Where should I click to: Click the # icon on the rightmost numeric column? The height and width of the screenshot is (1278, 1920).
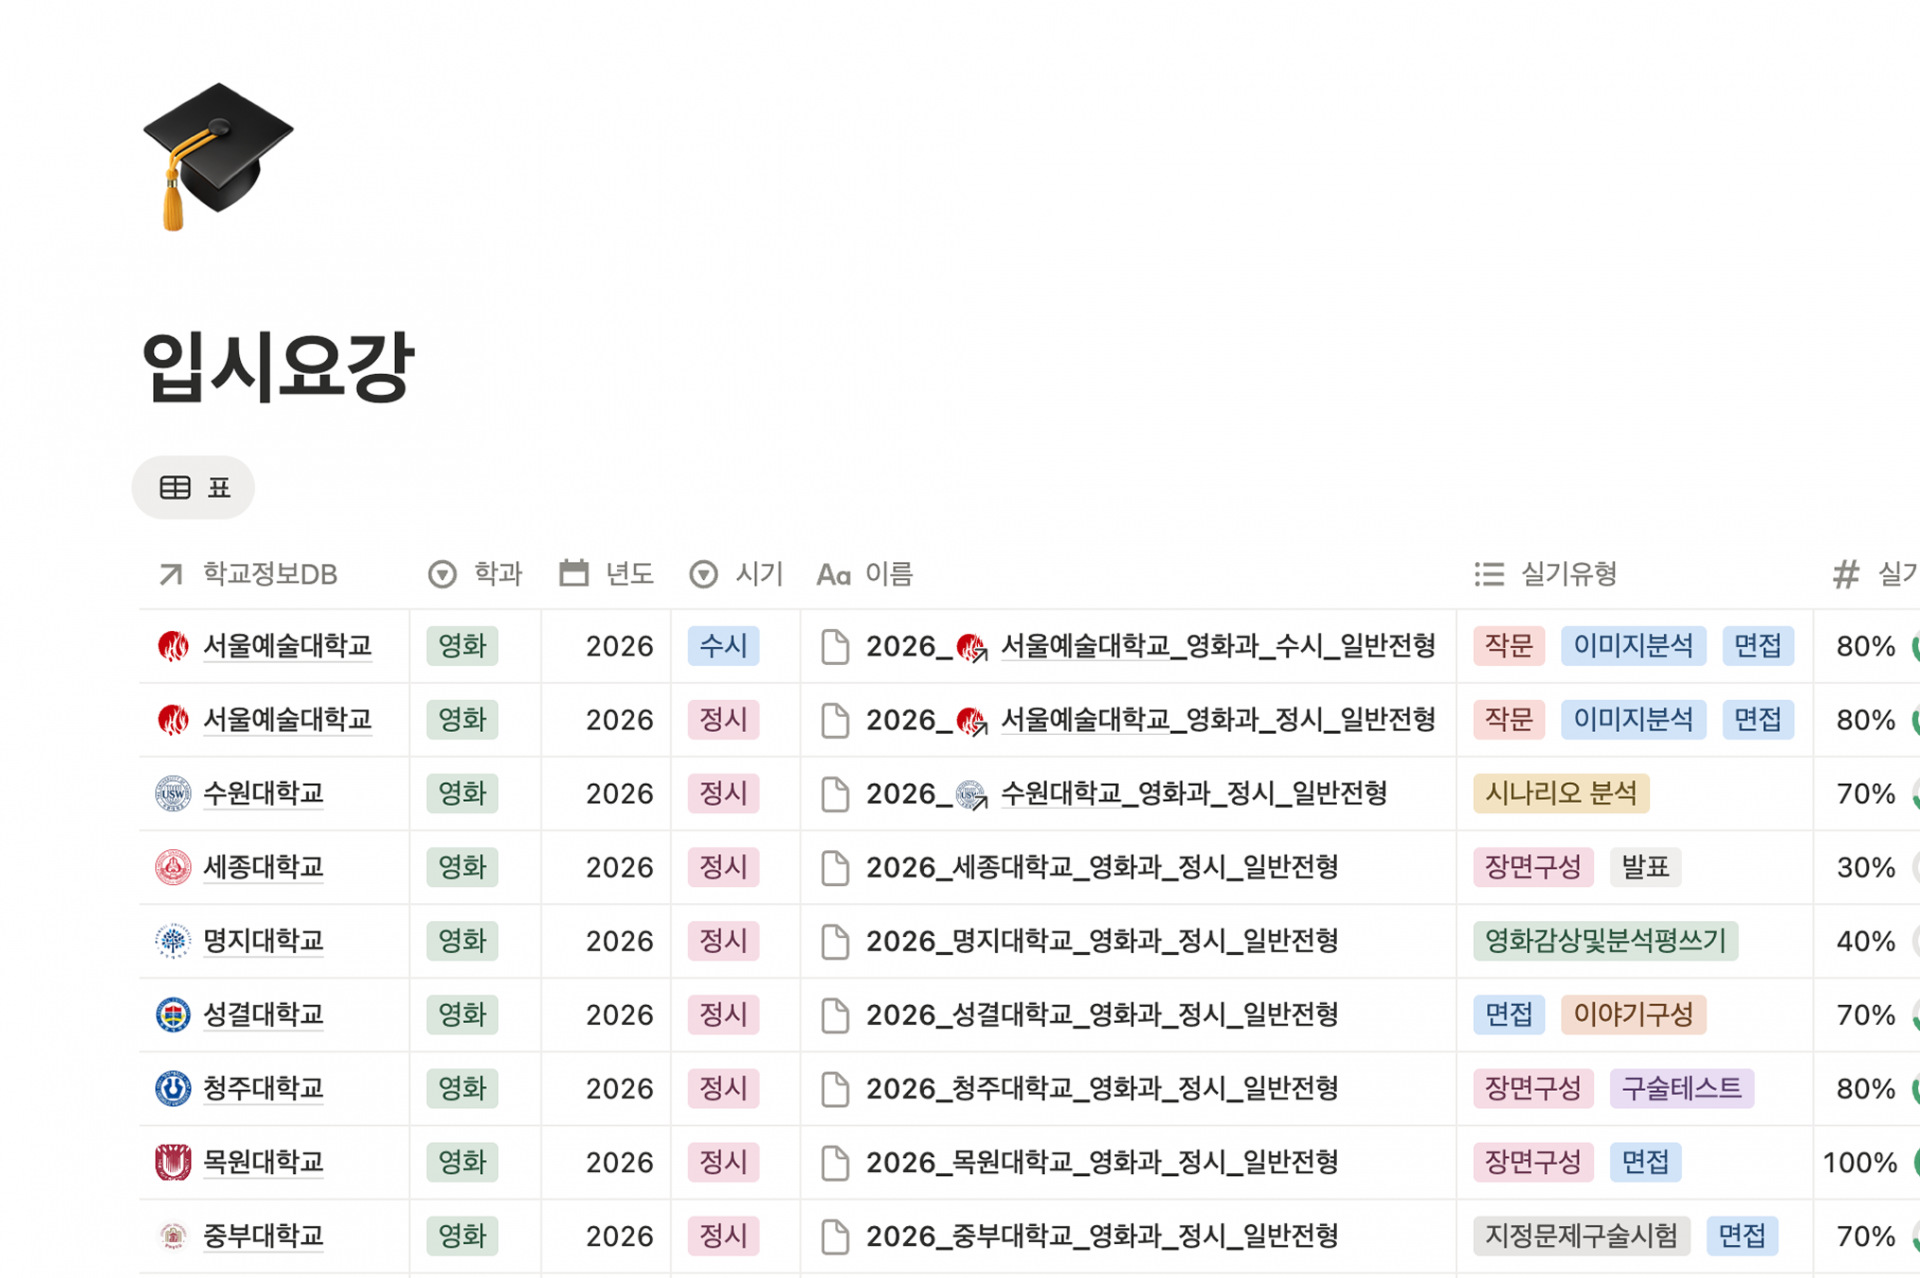[x=1845, y=573]
